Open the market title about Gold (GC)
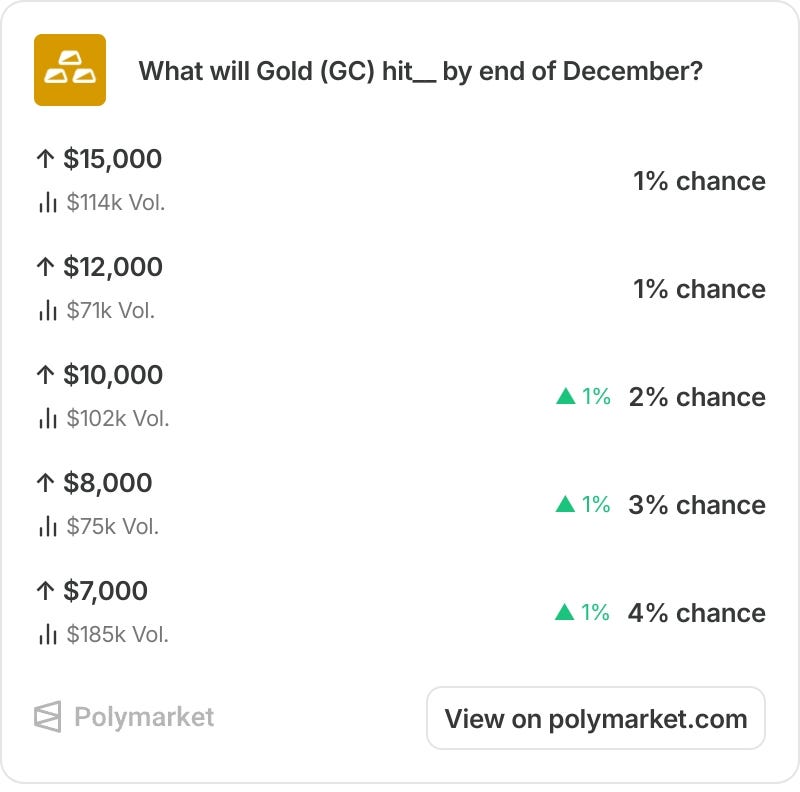800x792 pixels. click(420, 71)
